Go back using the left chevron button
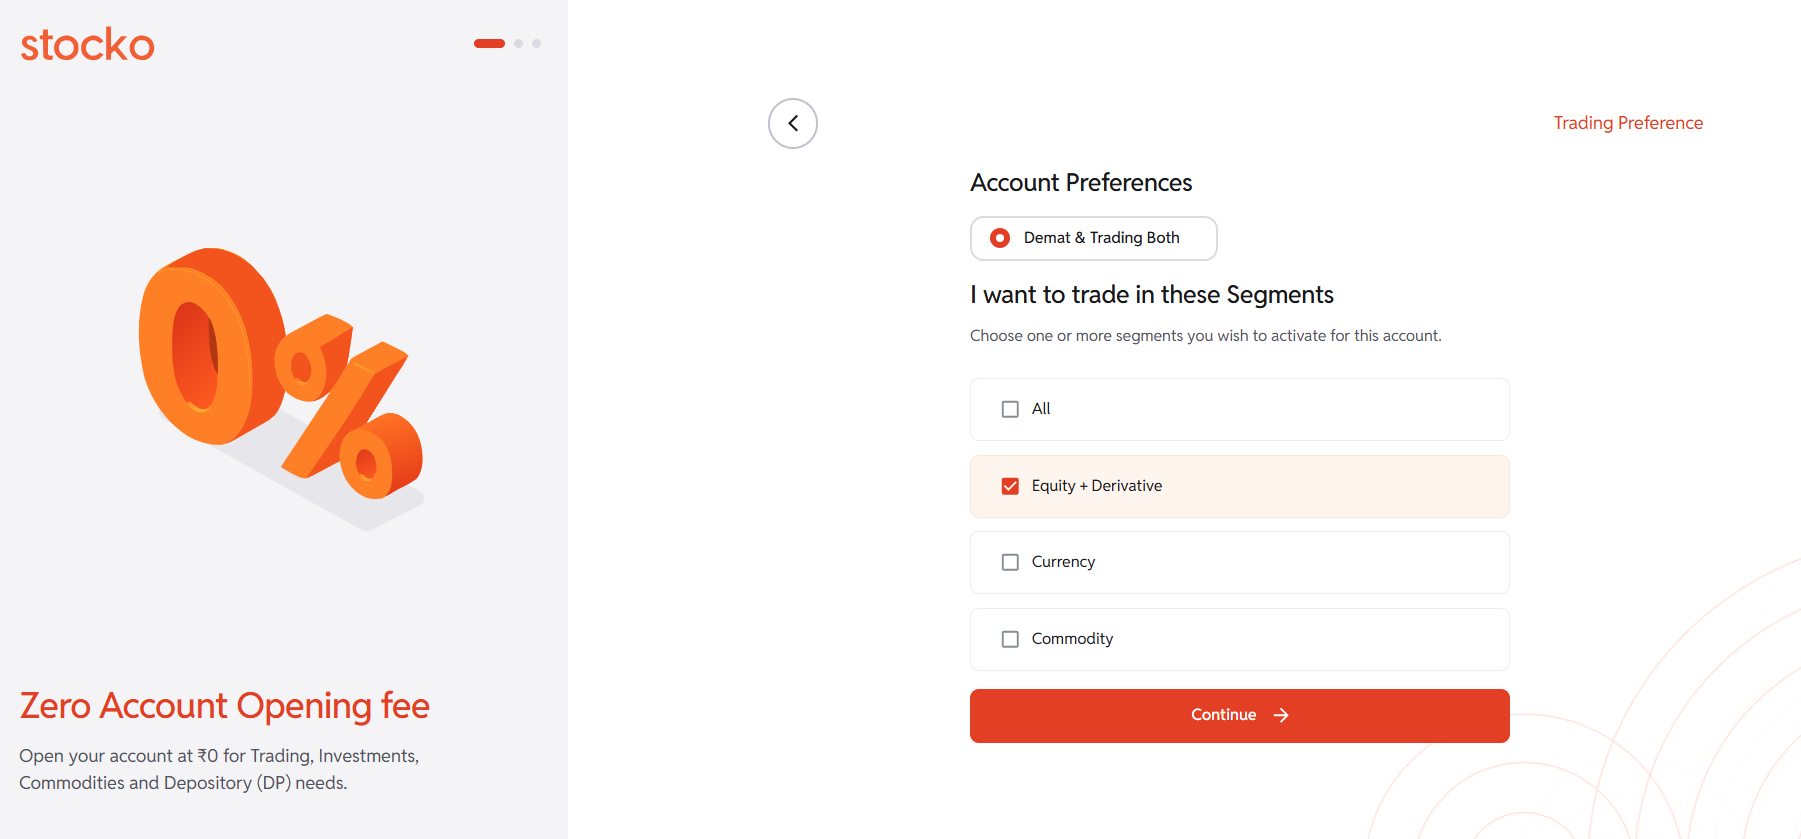Viewport: 1801px width, 839px height. tap(793, 124)
